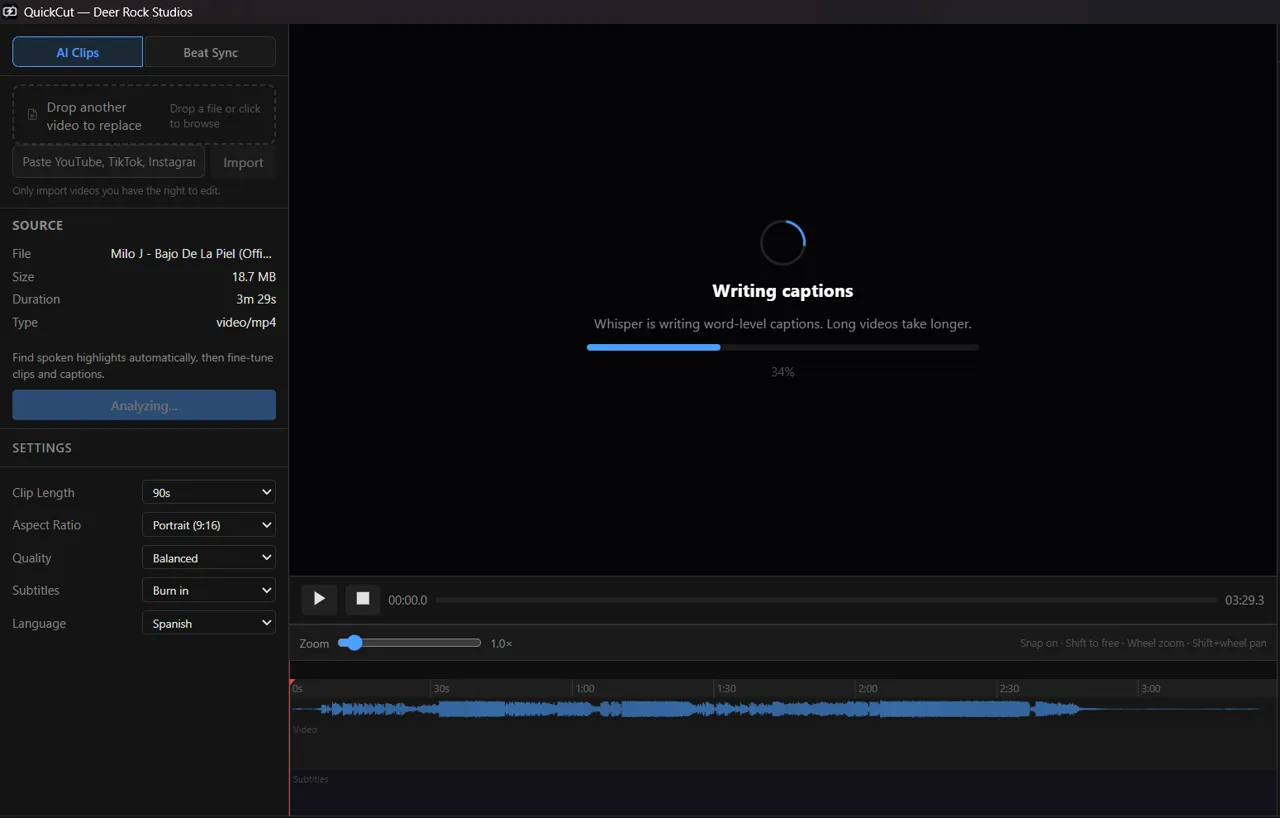Open the Language dropdown
Screen dimensions: 1280x818
(209, 623)
